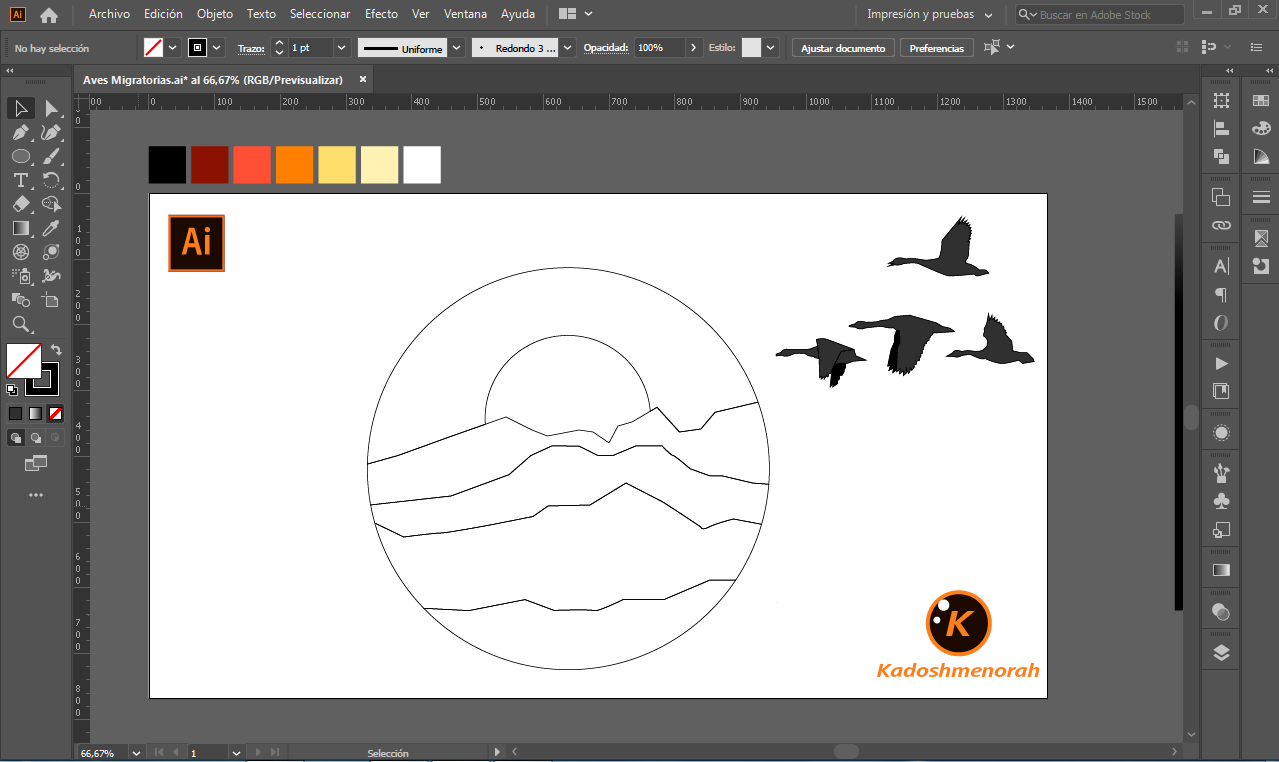The width and height of the screenshot is (1279, 762).
Task: Activate the Zoom tool
Action: coord(20,324)
